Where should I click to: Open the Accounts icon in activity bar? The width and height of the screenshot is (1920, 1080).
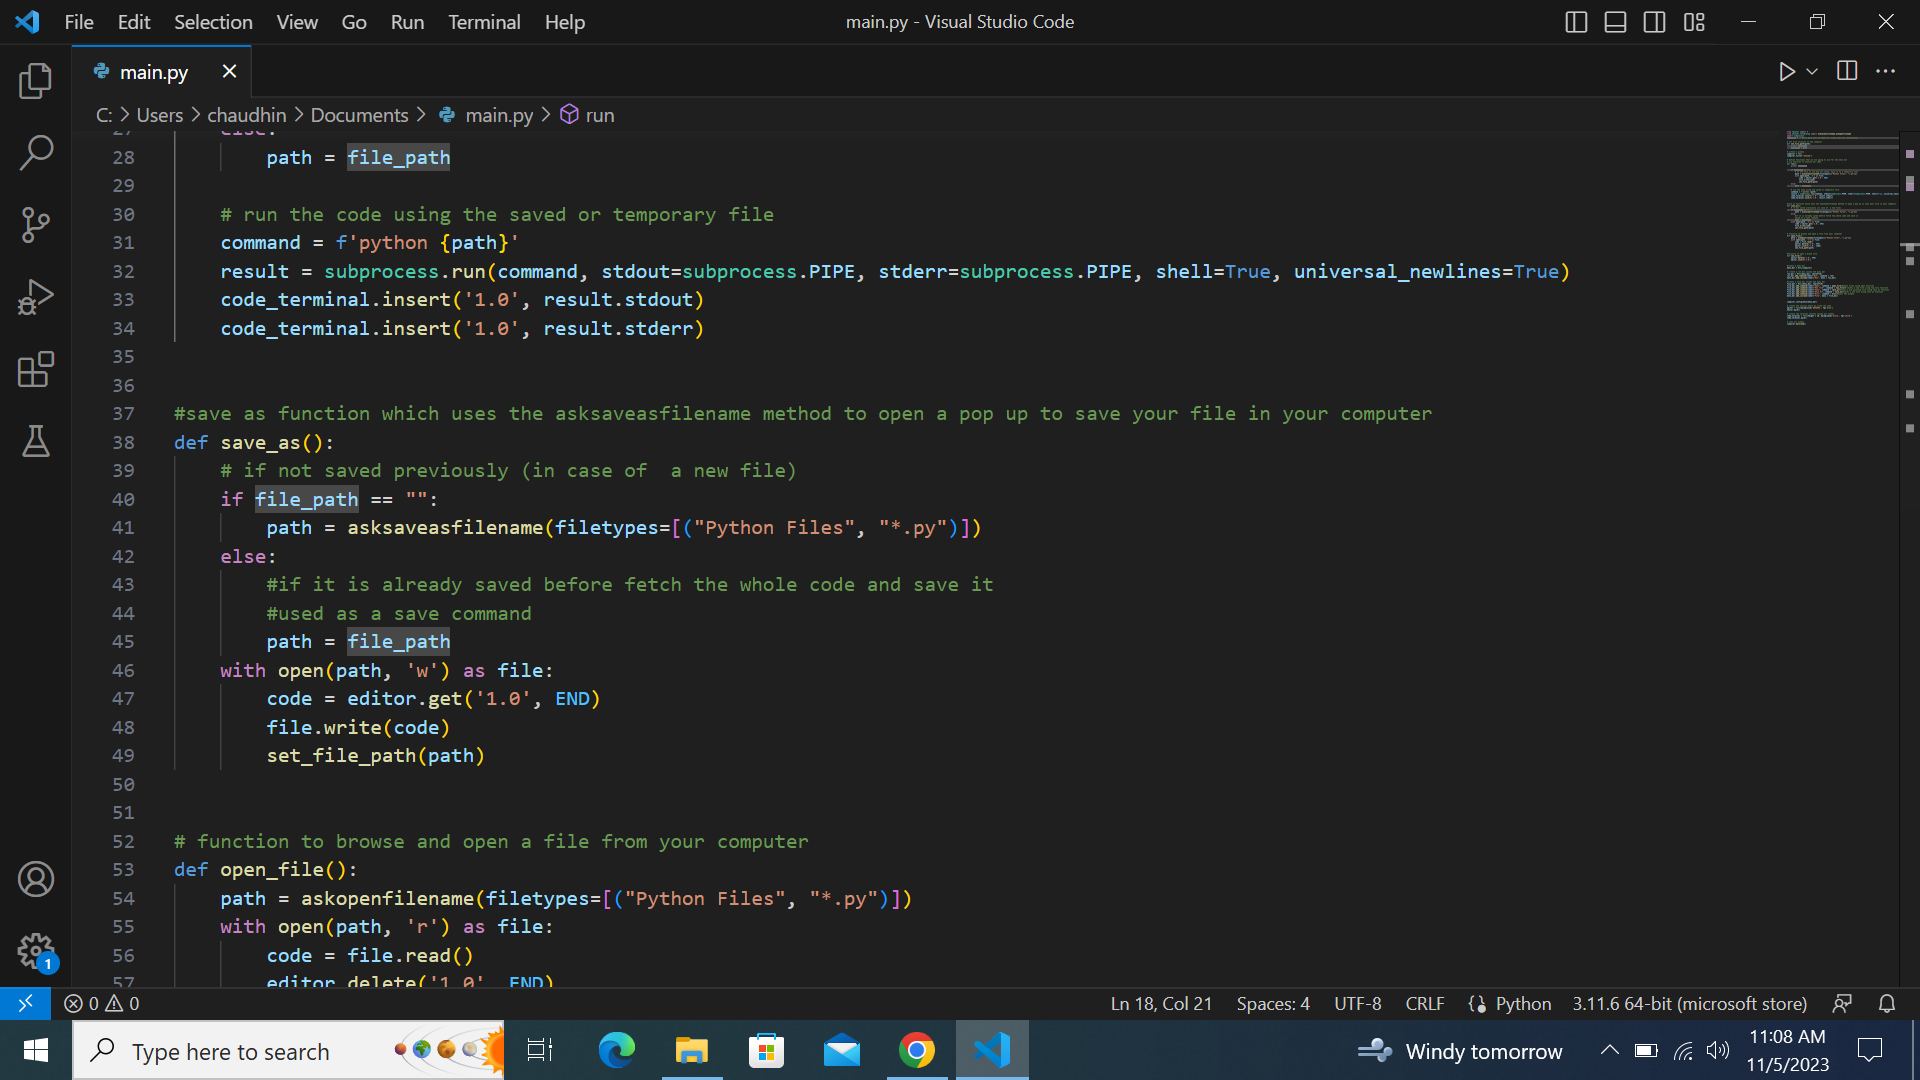pyautogui.click(x=36, y=879)
